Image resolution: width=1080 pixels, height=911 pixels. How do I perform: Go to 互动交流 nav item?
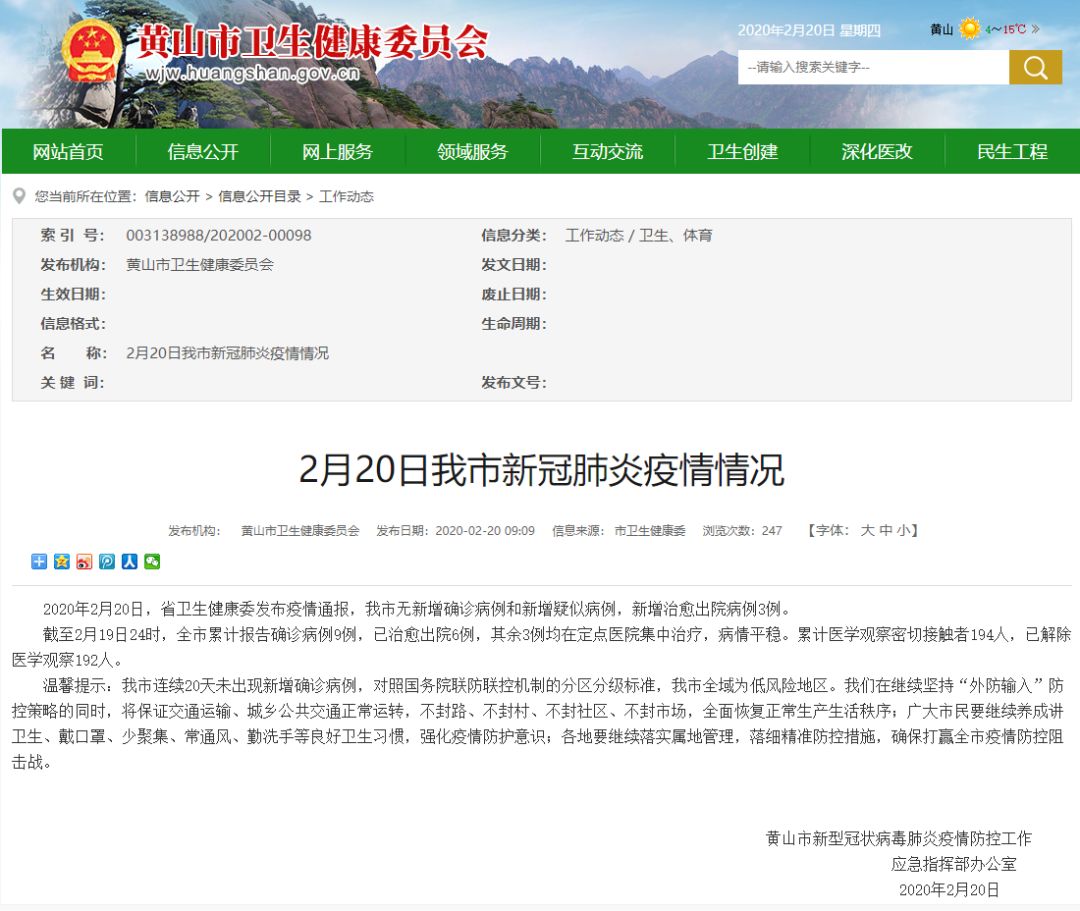(607, 151)
